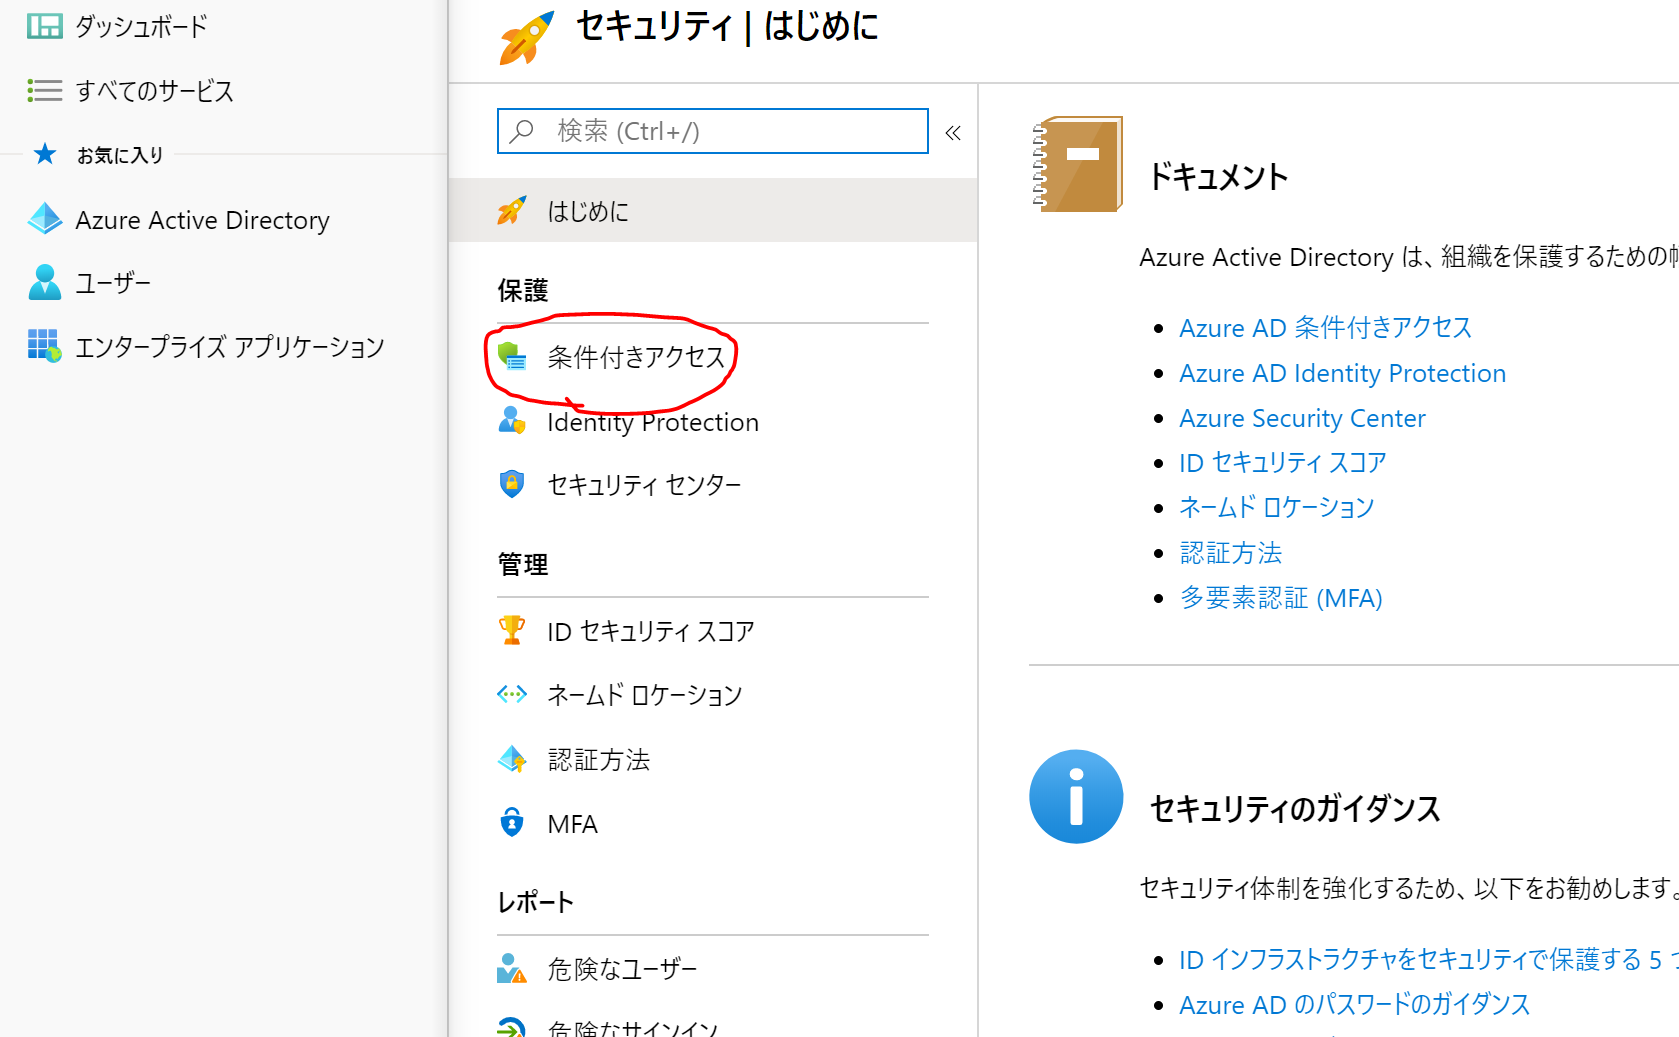
Task: Click the 管理 section heading
Action: (523, 564)
